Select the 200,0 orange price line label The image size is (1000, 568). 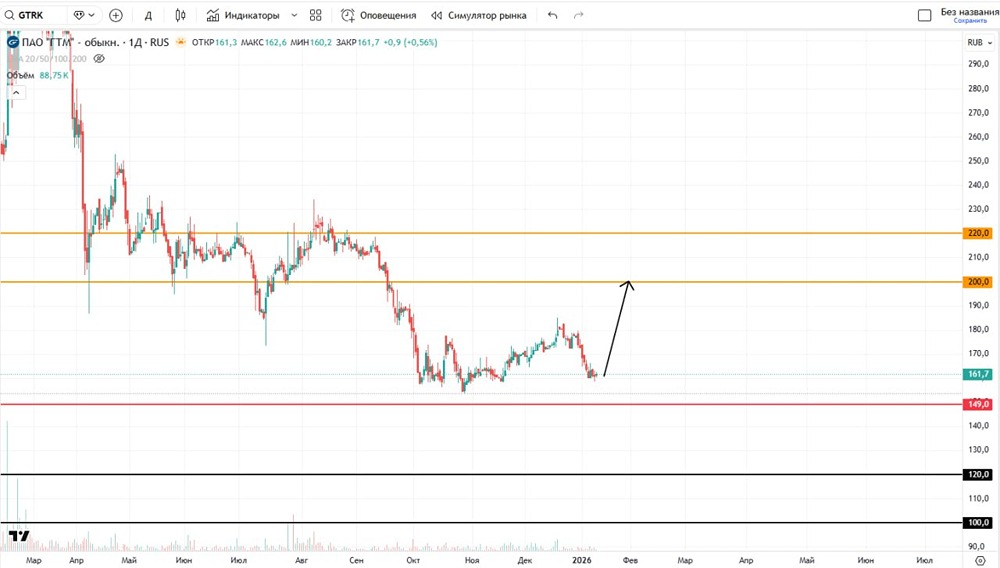(x=978, y=282)
